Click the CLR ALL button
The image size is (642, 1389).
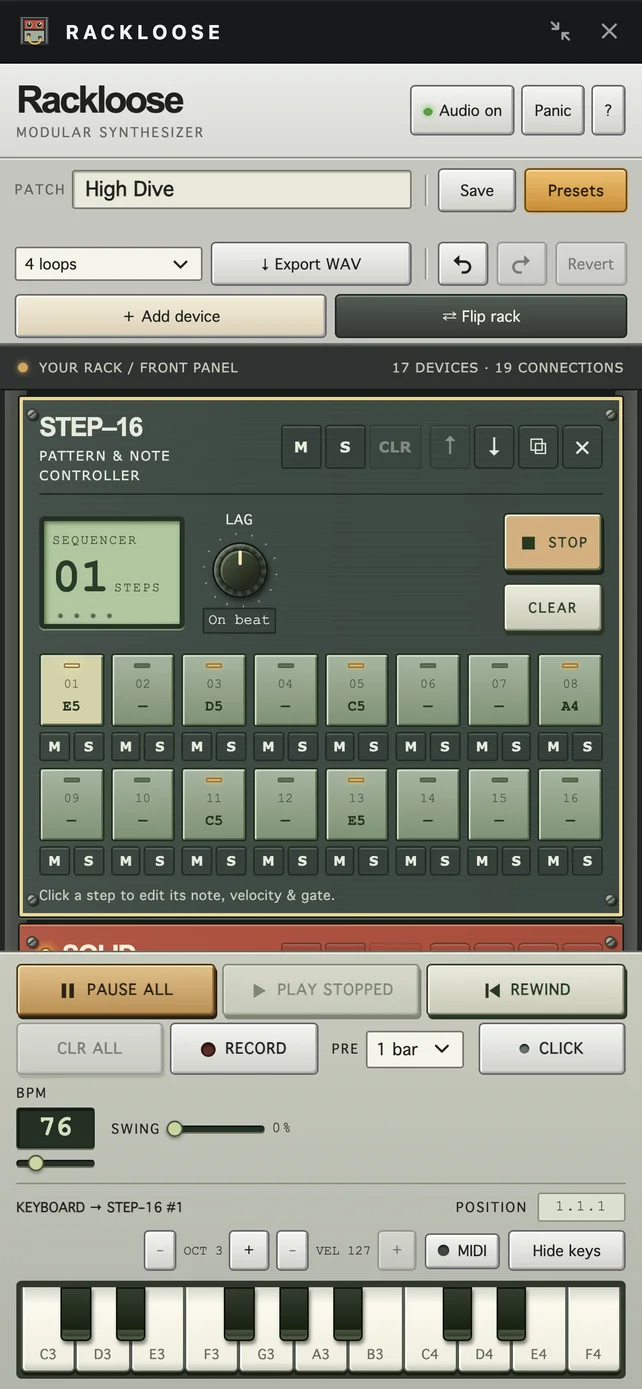tap(89, 1048)
